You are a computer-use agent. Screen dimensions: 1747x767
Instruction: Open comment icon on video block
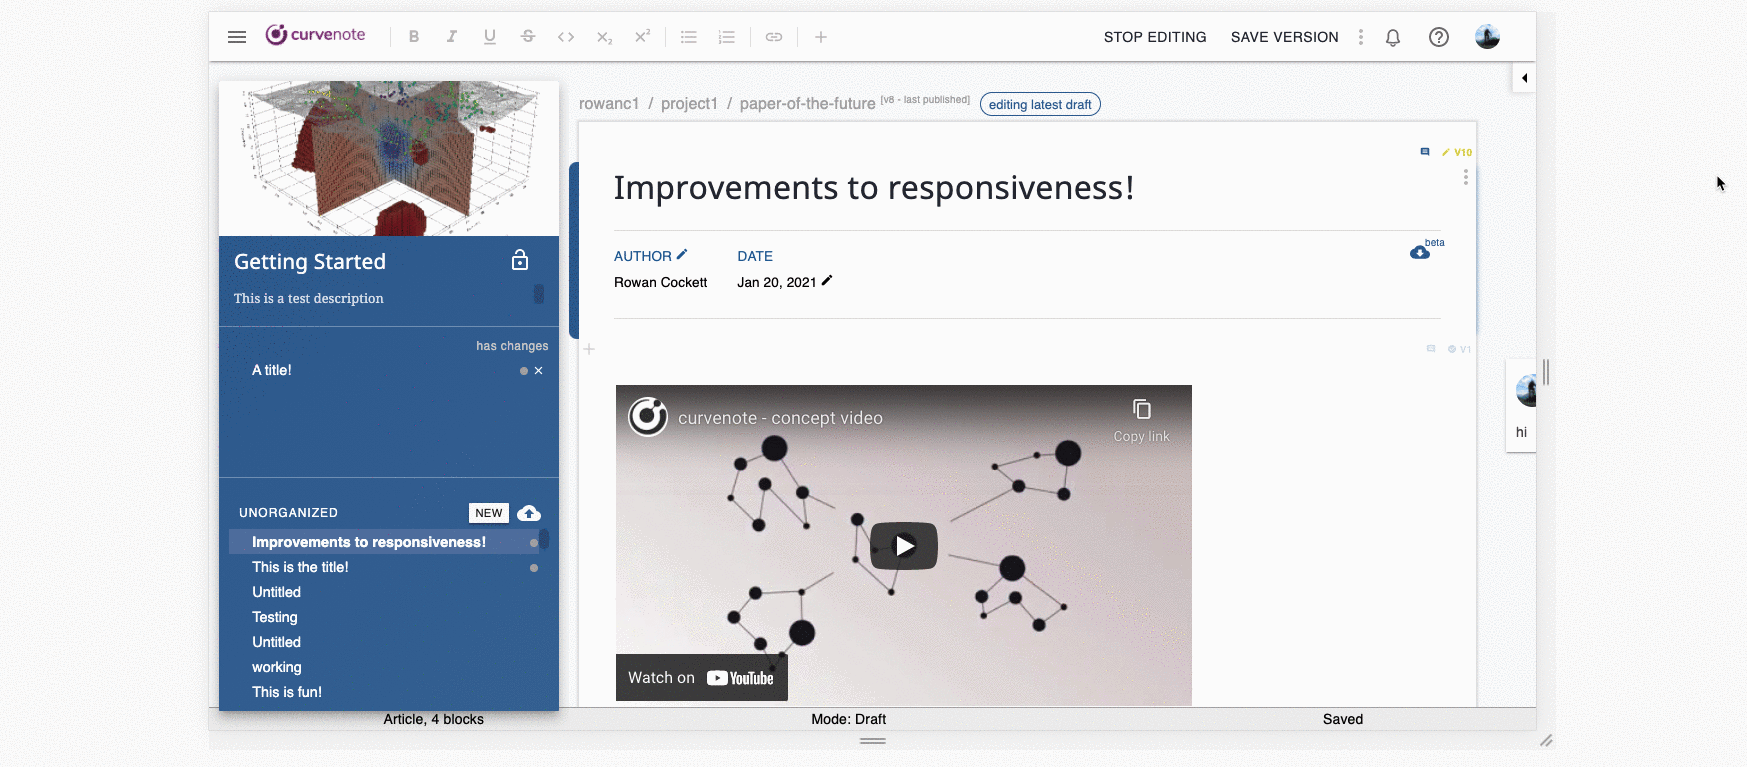pyautogui.click(x=1431, y=349)
